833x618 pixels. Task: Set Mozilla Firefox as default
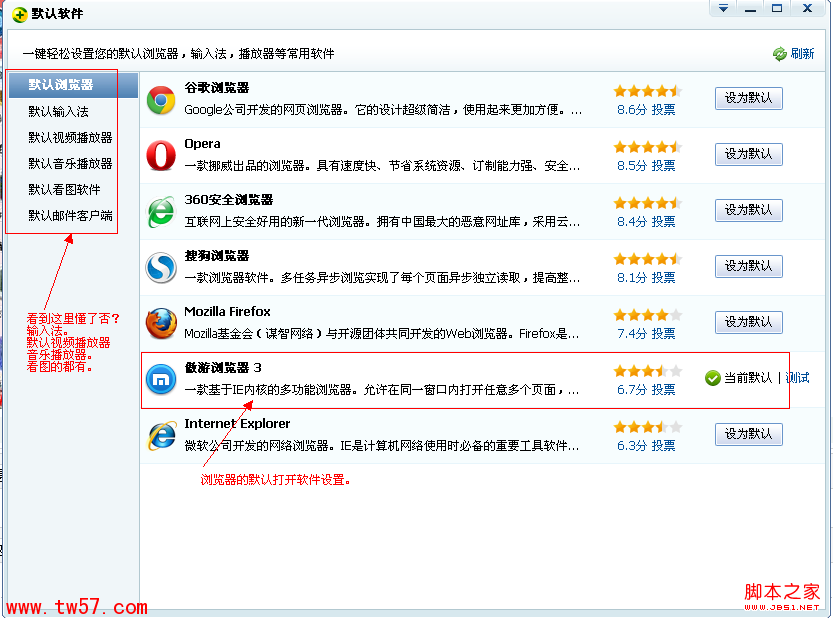pos(749,322)
